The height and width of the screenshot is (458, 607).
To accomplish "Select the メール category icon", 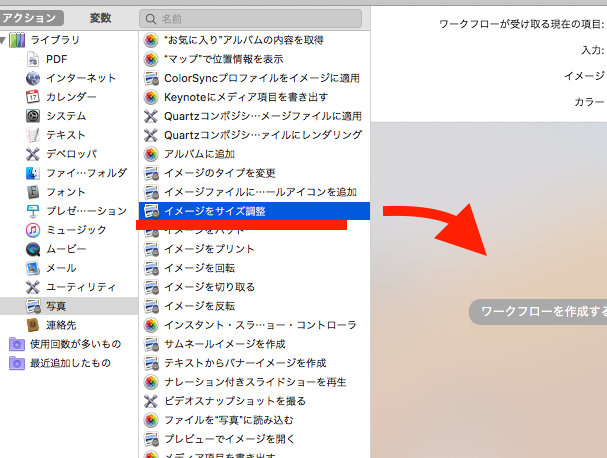I will click(33, 268).
